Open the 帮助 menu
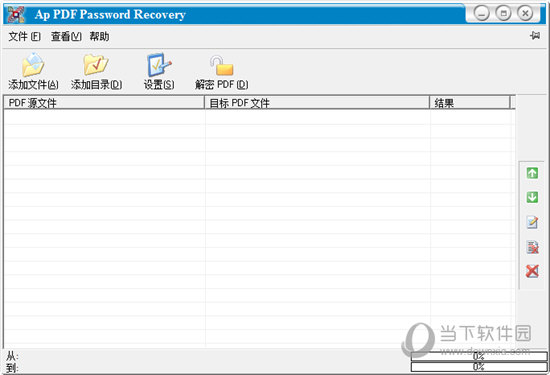The image size is (550, 375). pyautogui.click(x=99, y=36)
